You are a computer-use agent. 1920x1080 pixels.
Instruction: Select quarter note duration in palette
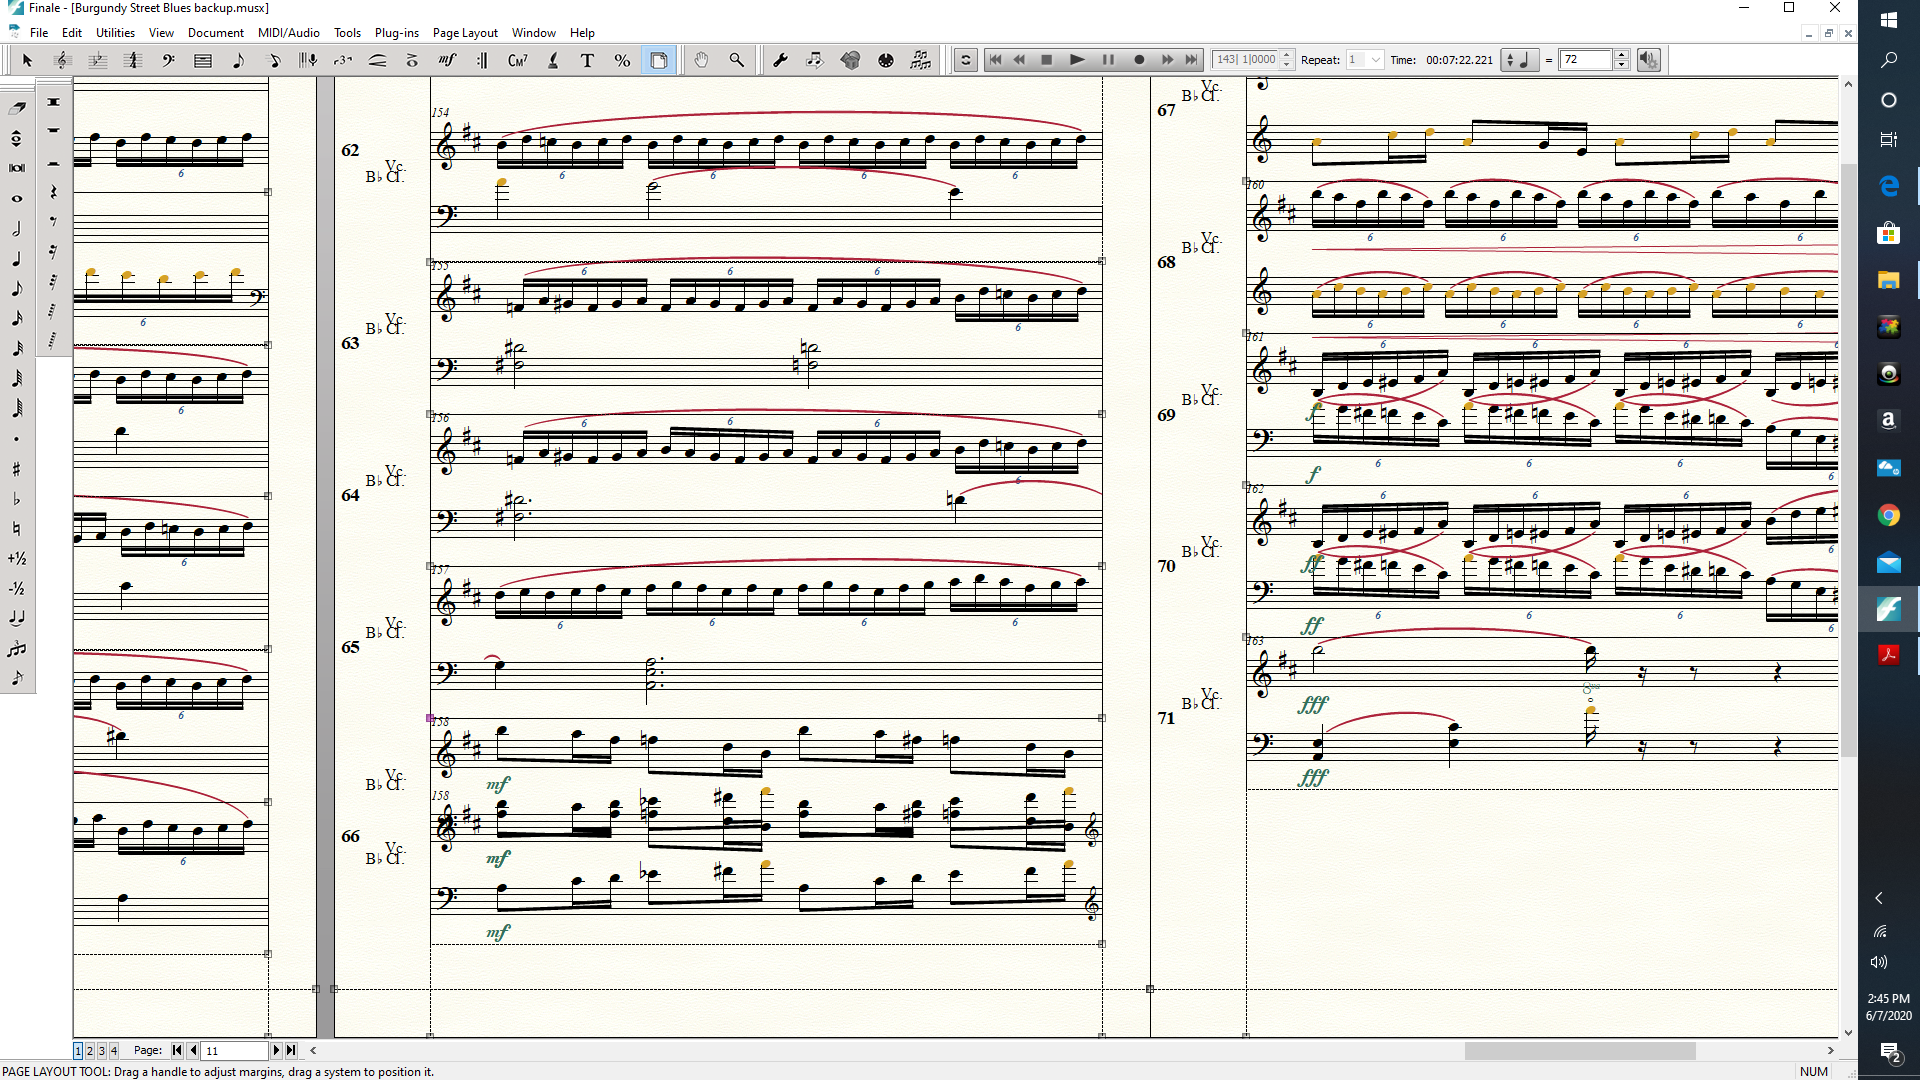click(x=17, y=259)
